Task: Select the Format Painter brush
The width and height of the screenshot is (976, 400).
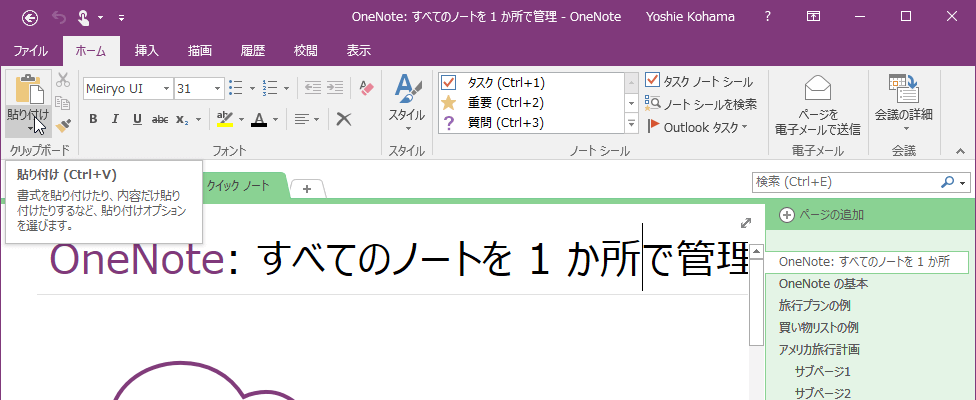Action: click(x=63, y=126)
